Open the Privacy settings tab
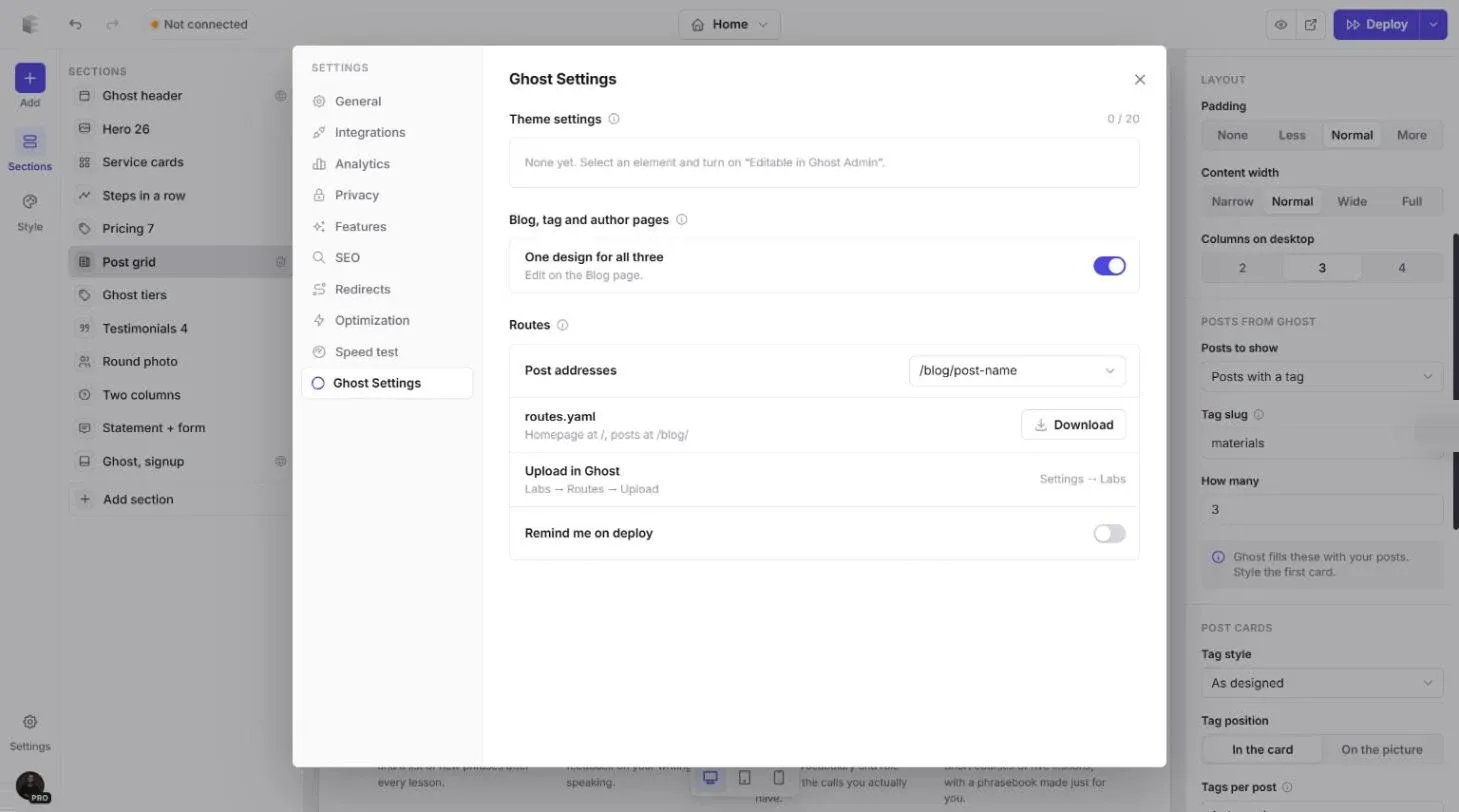This screenshot has width=1459, height=812. pyautogui.click(x=387, y=195)
